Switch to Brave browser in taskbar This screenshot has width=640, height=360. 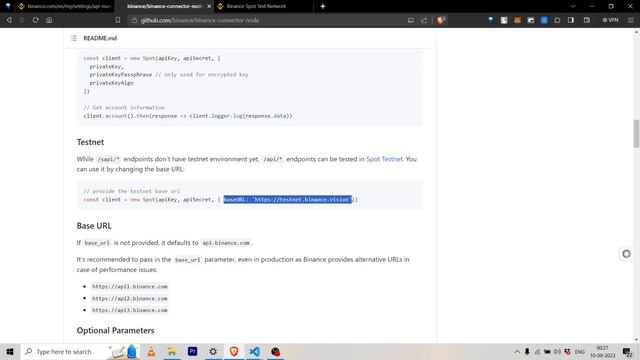coord(234,351)
